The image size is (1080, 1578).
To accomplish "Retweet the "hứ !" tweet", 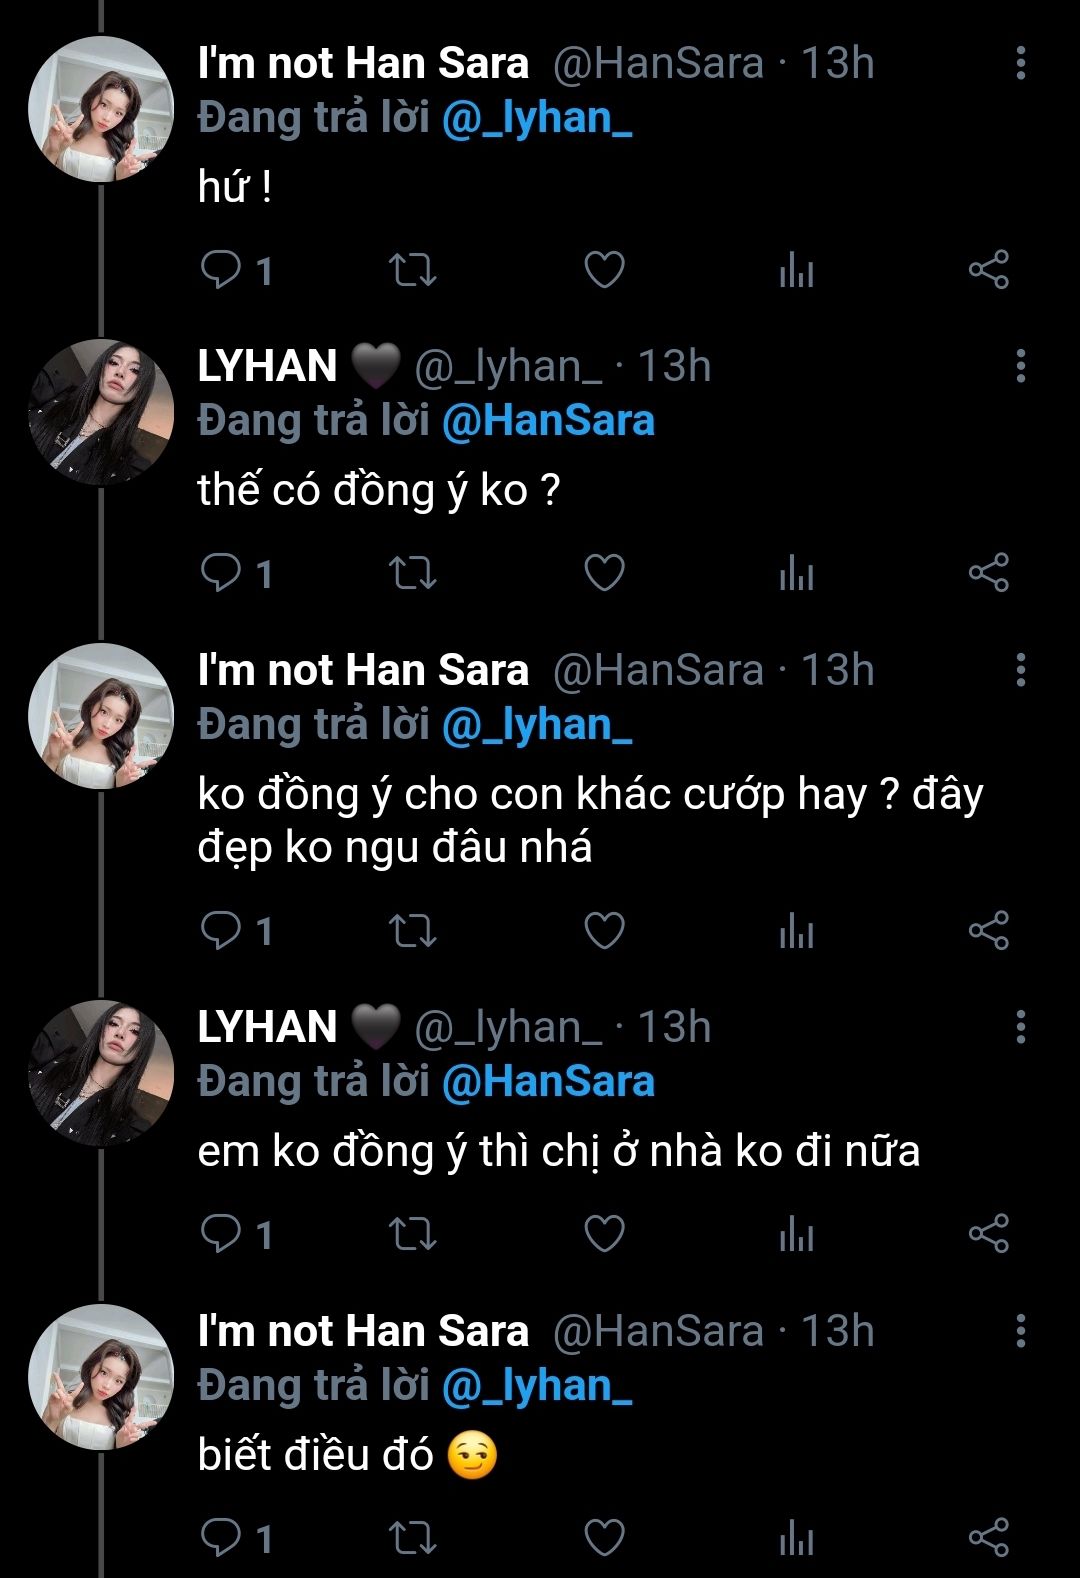I will point(412,270).
